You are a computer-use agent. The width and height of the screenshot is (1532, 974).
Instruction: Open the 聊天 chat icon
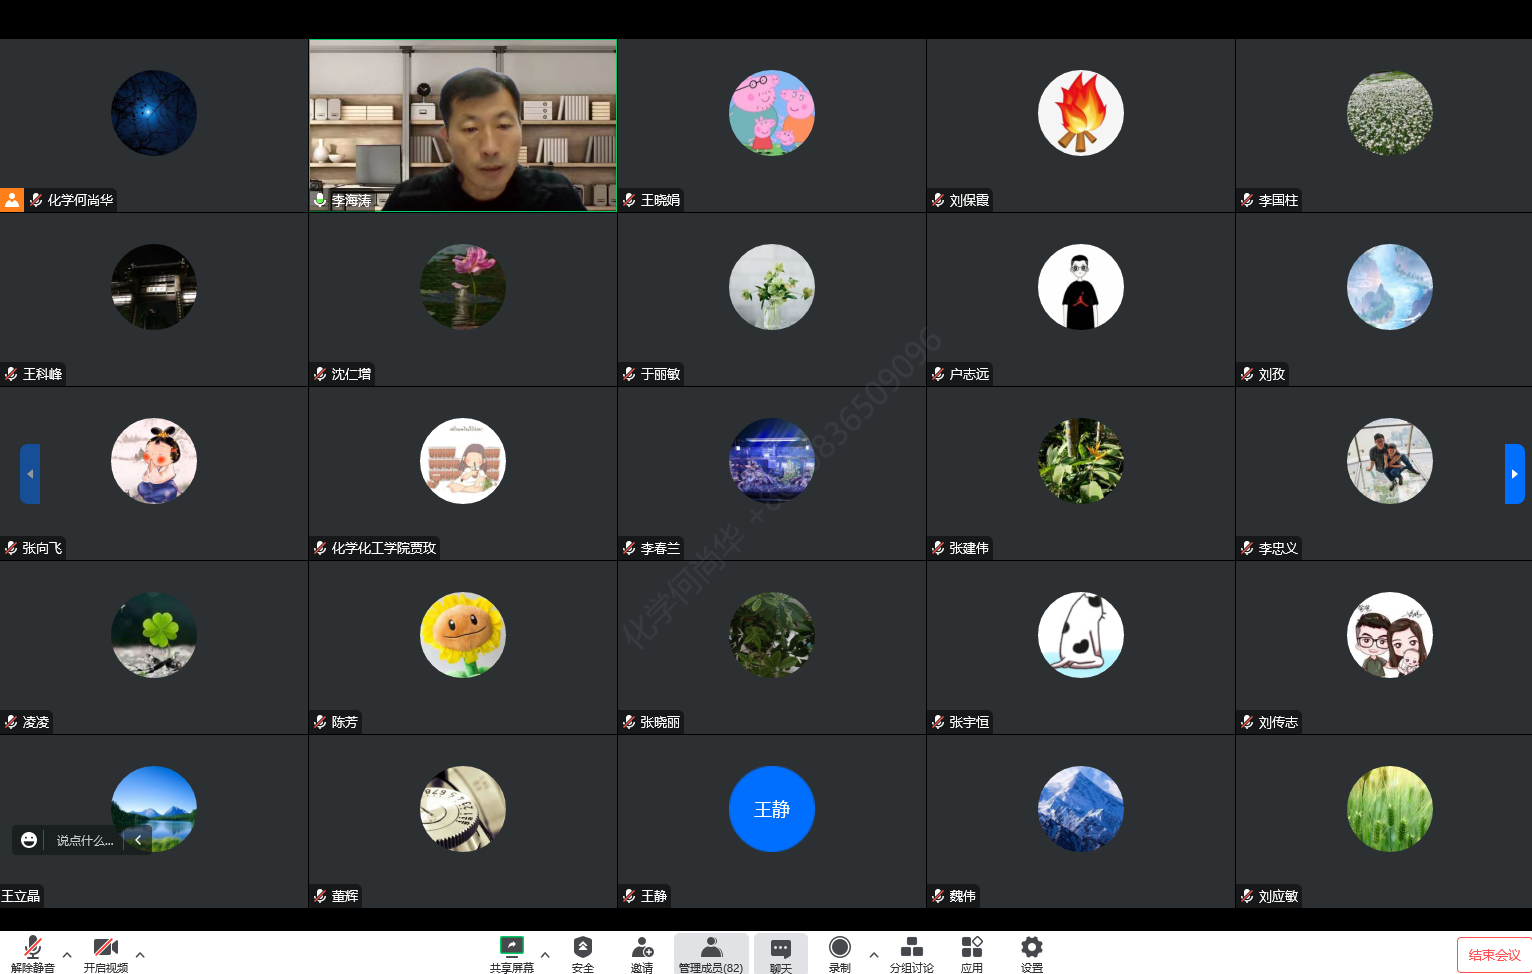point(781,953)
